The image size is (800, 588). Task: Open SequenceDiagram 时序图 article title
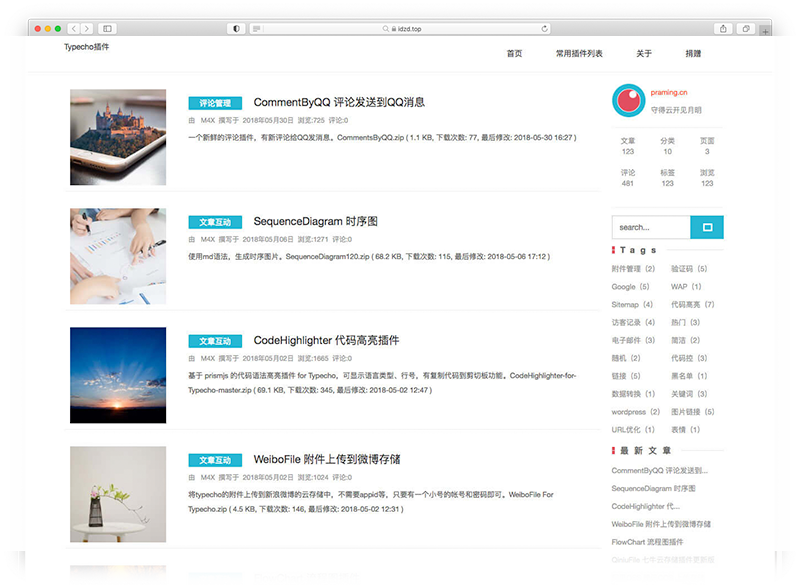[315, 222]
